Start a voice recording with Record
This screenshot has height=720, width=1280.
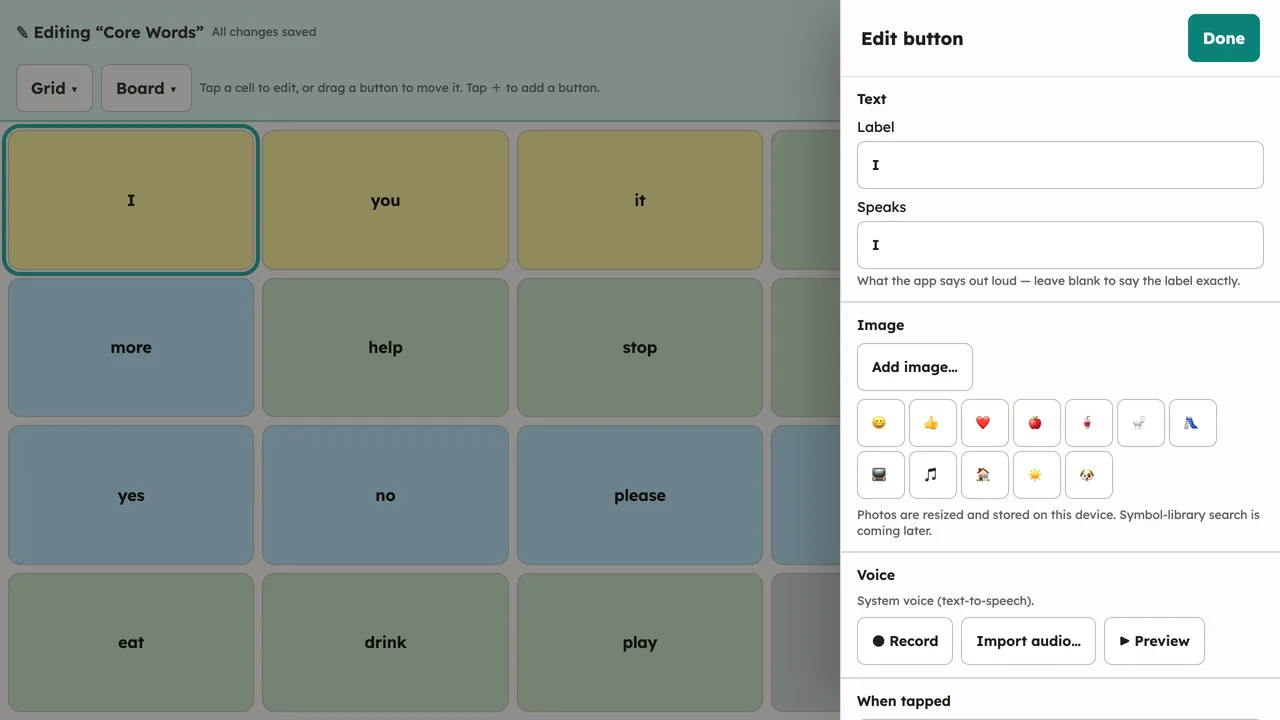pos(905,641)
